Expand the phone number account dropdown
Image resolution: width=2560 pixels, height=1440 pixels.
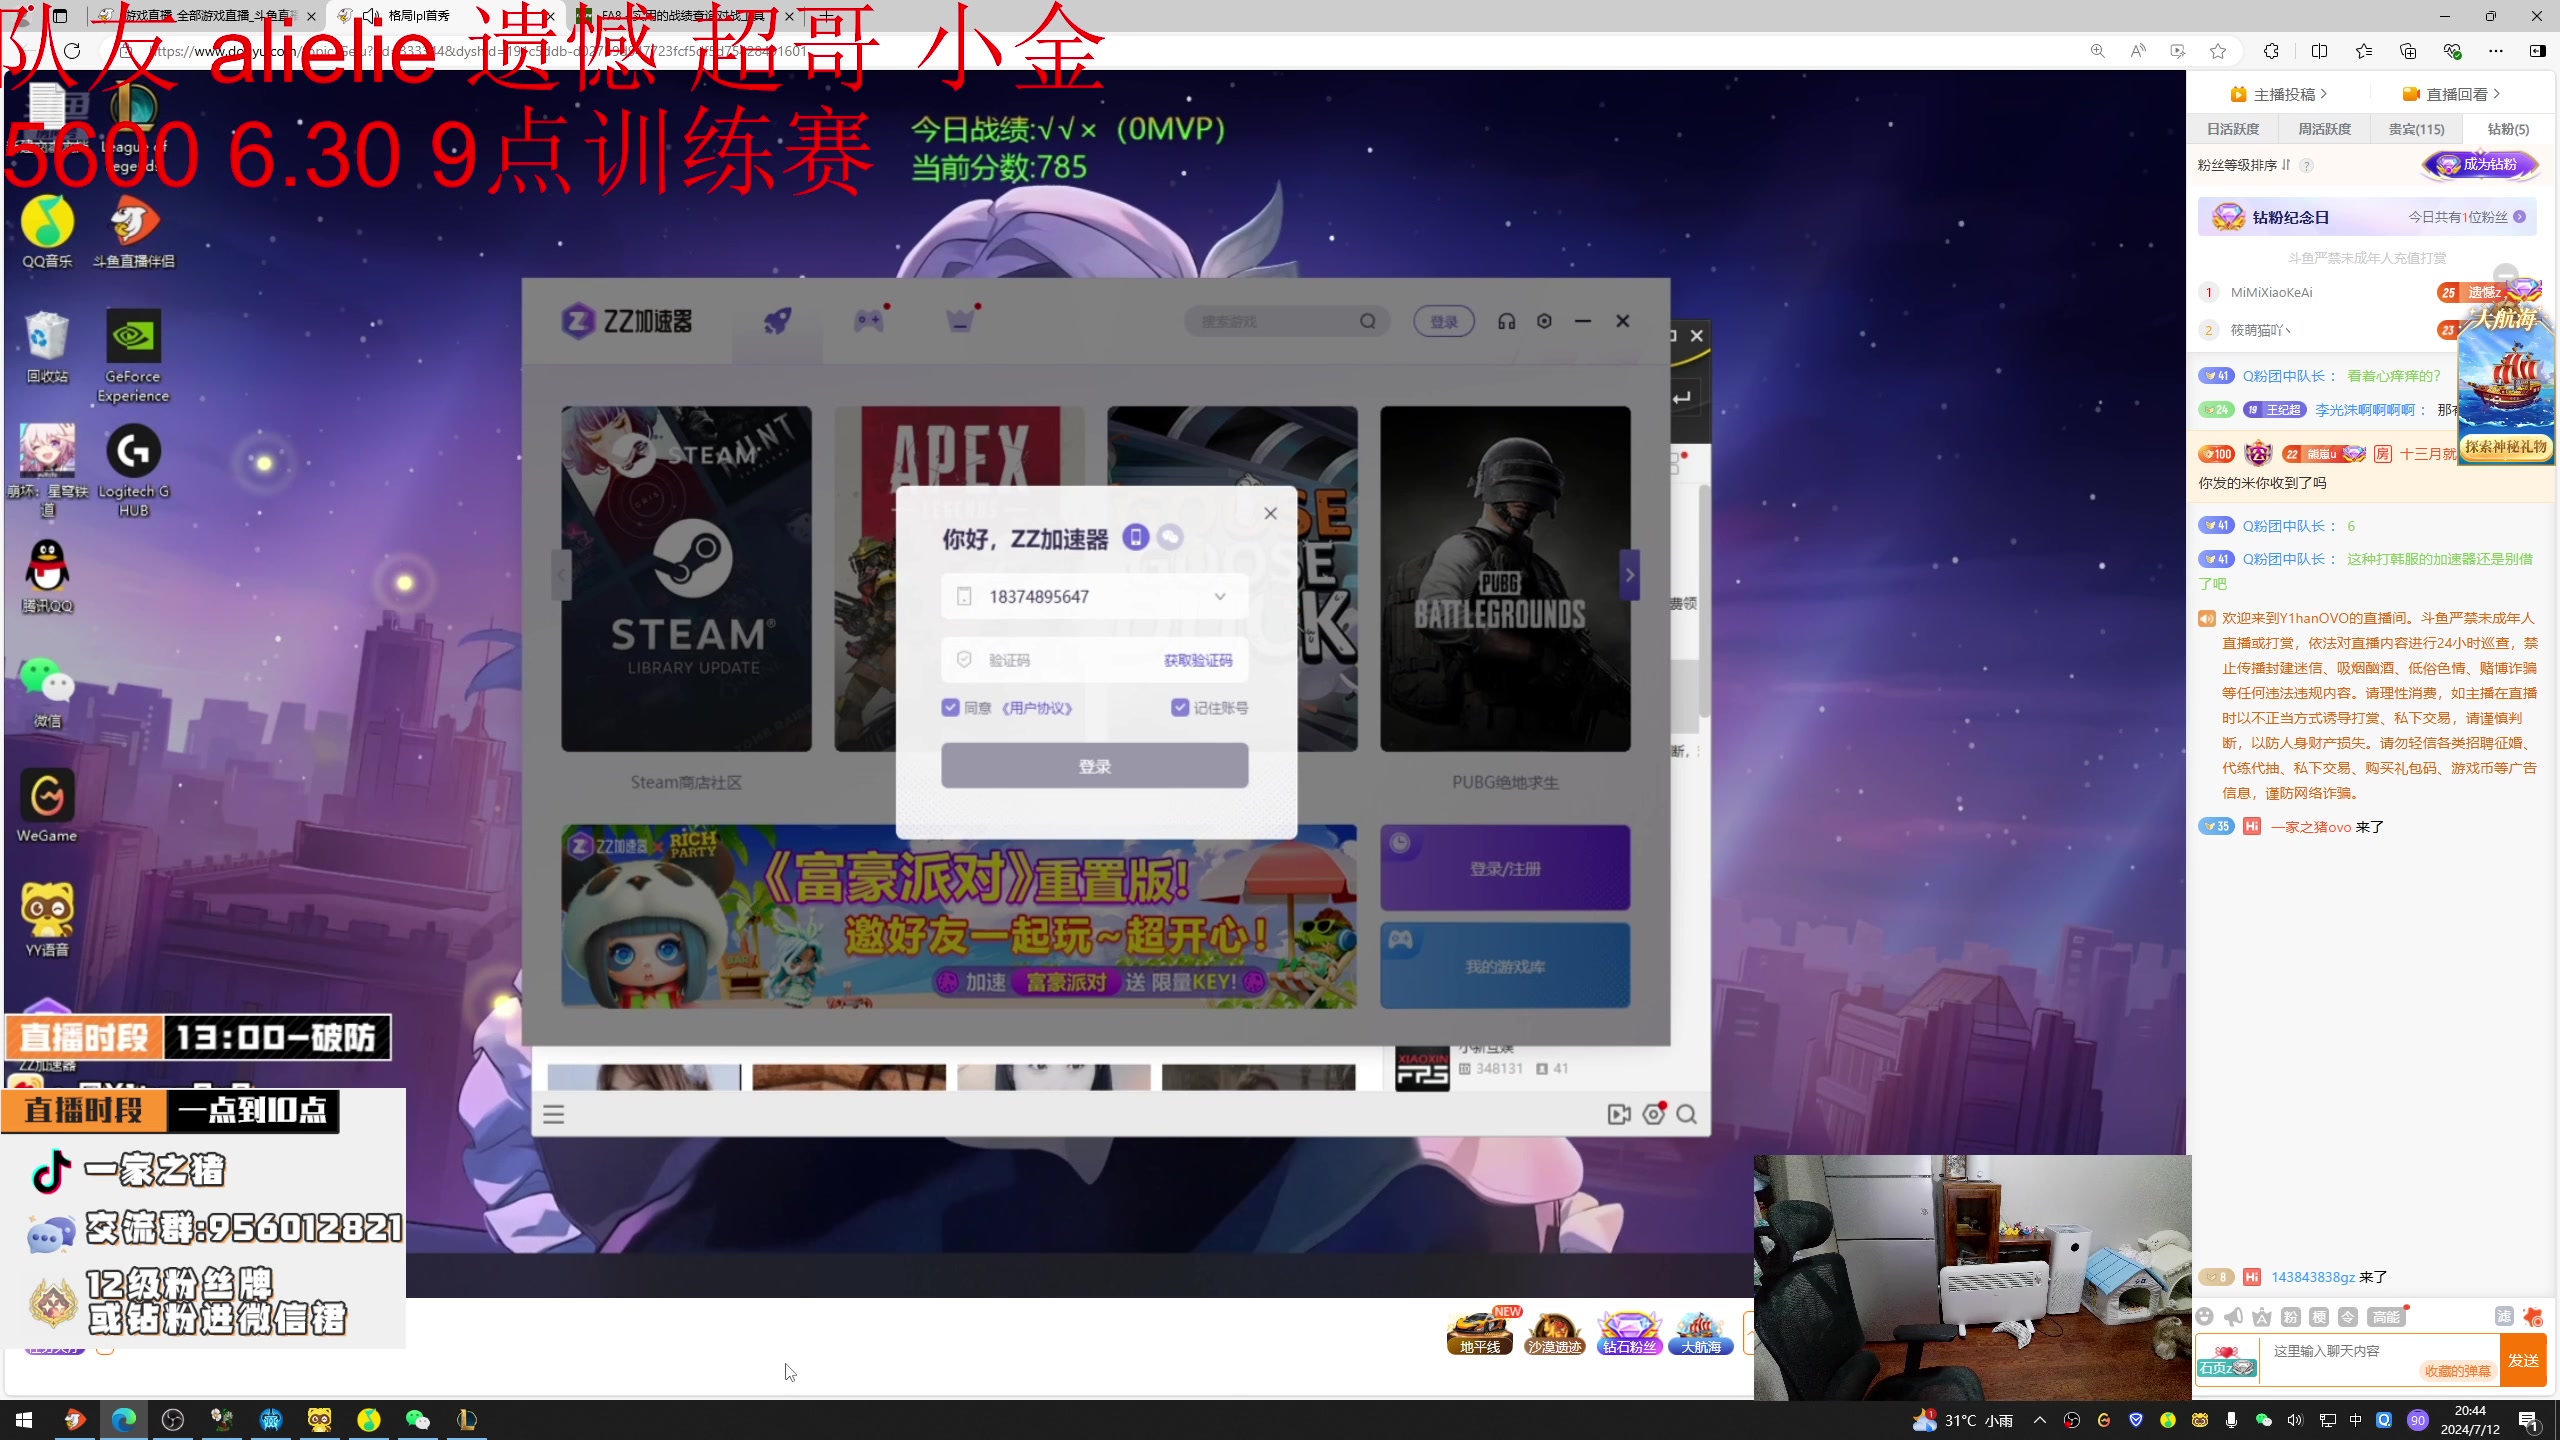(x=1220, y=597)
